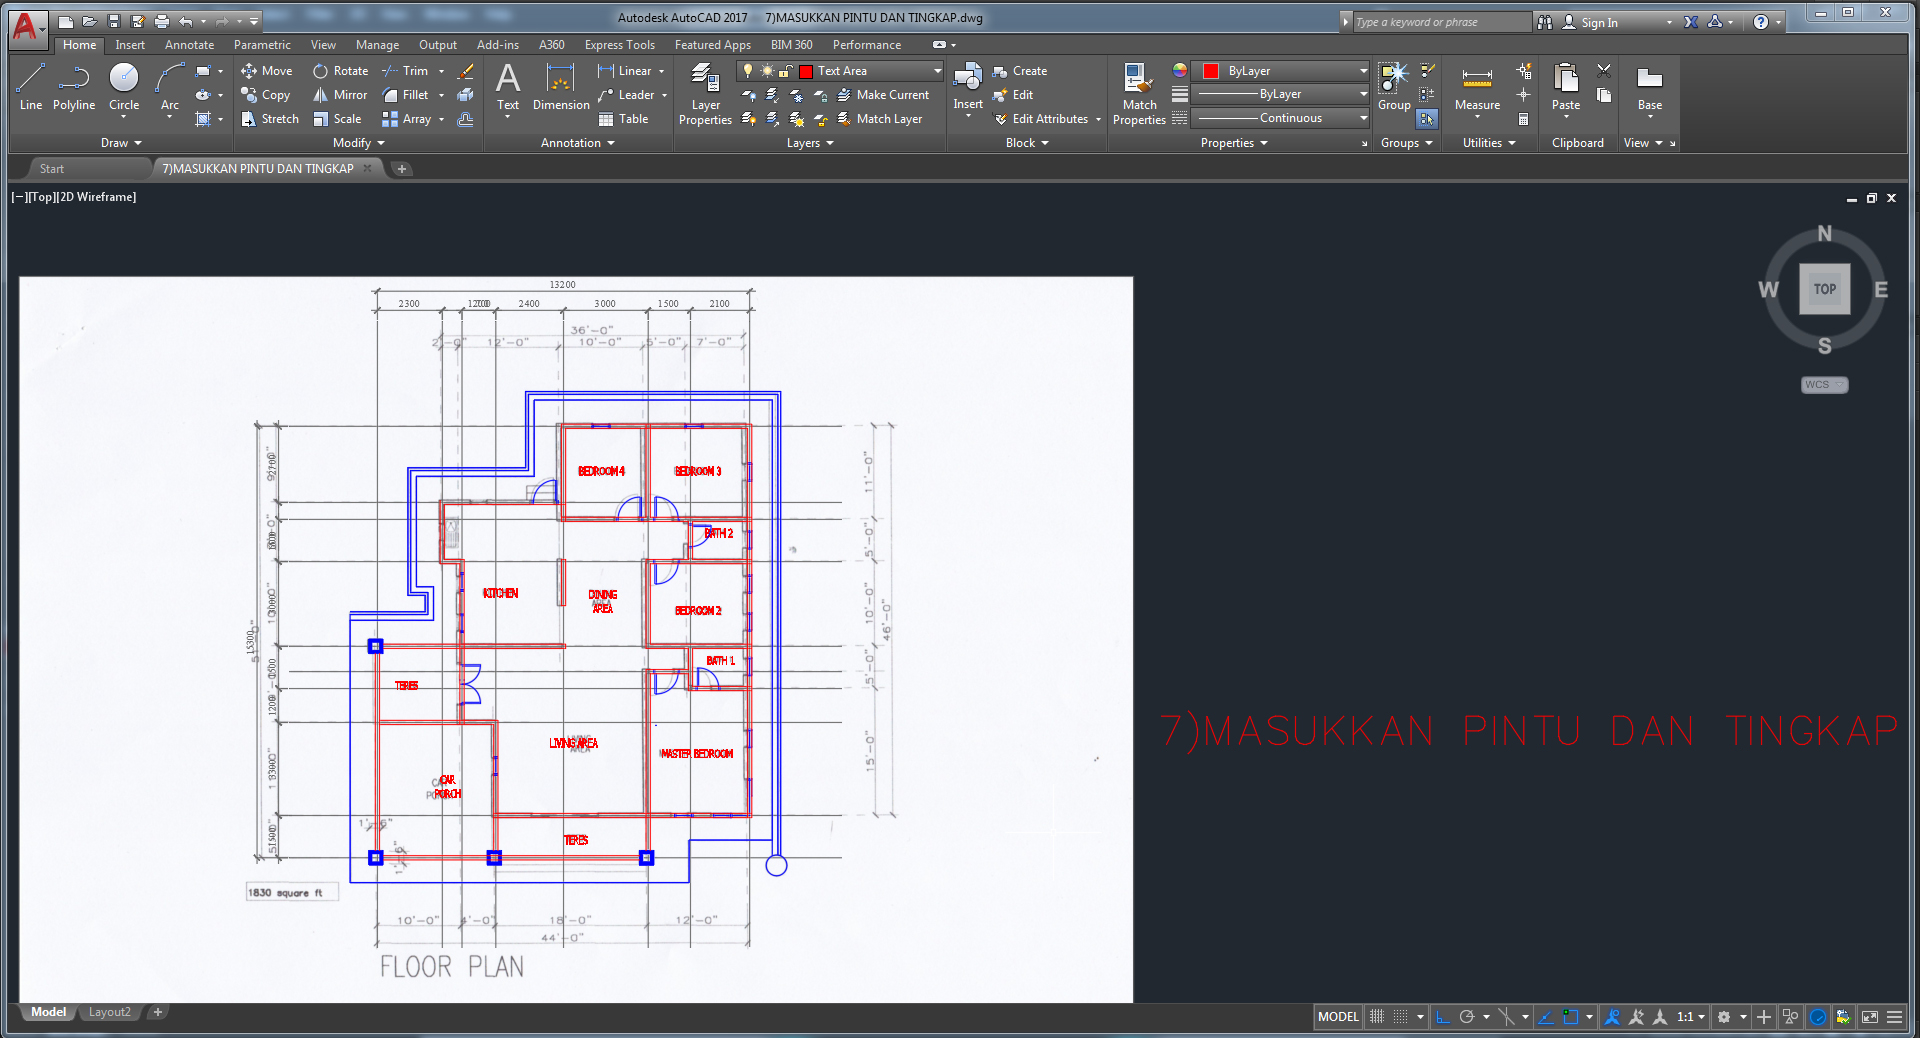Switch to the Layout2 tab
This screenshot has width=1920, height=1038.
tap(110, 1012)
